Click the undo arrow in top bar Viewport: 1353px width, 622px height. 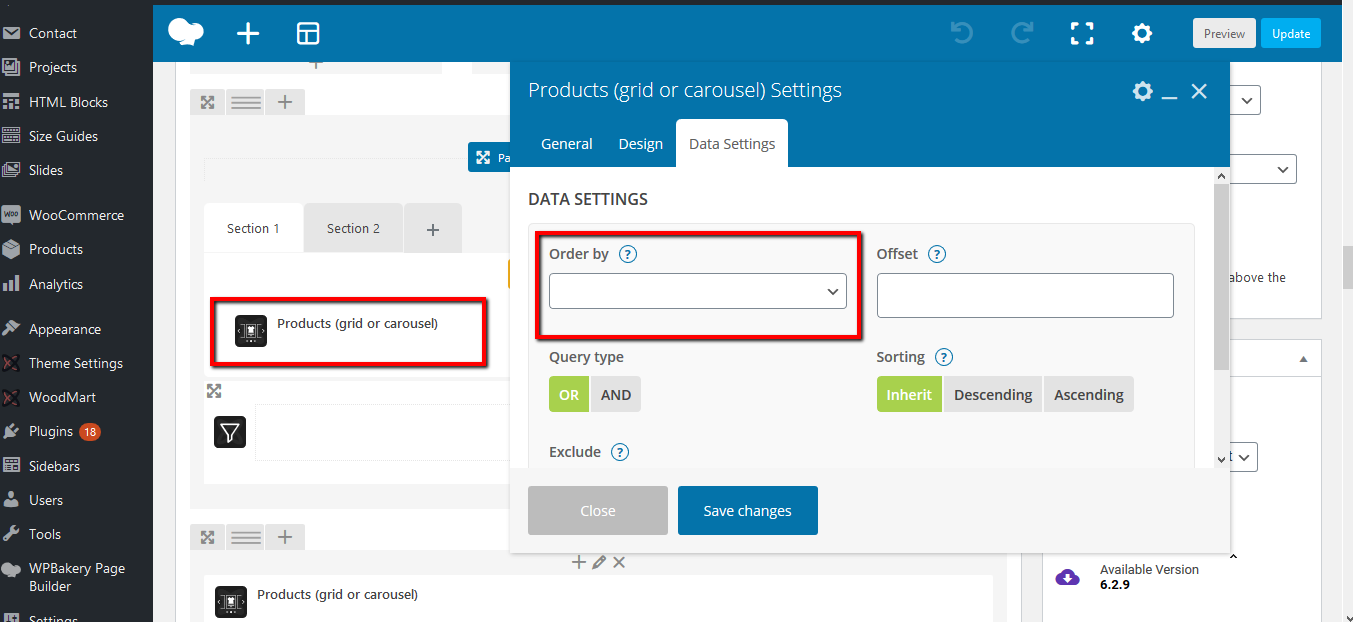pyautogui.click(x=962, y=34)
